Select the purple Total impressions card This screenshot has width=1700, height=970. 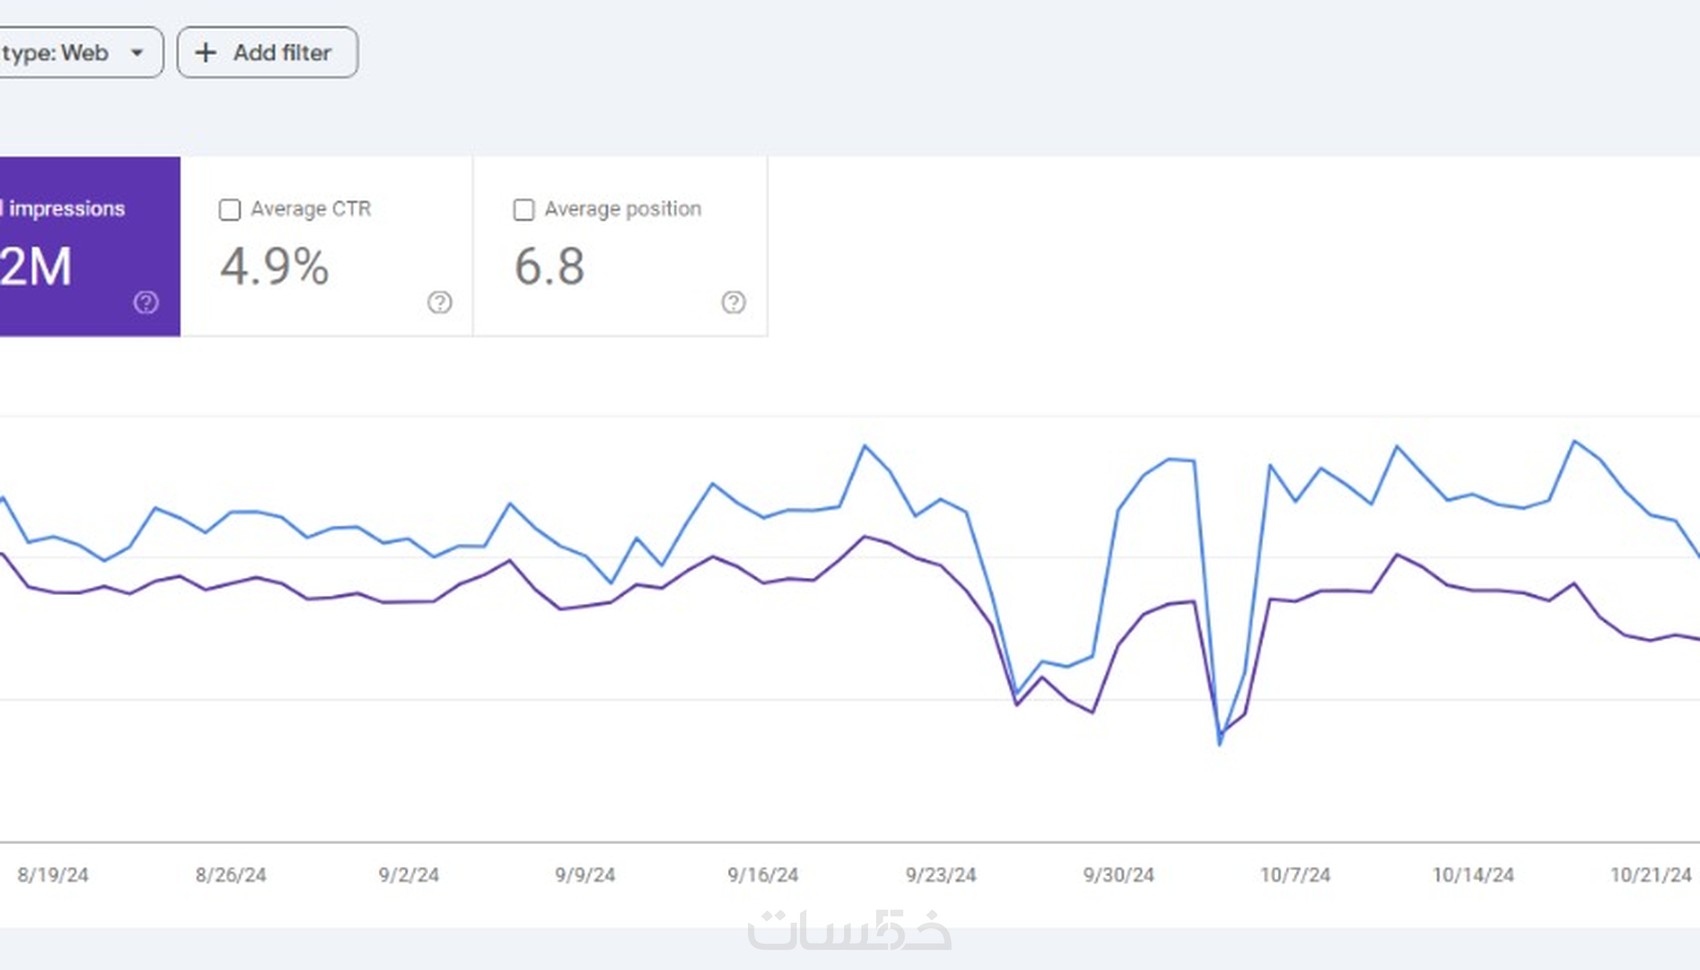88,245
